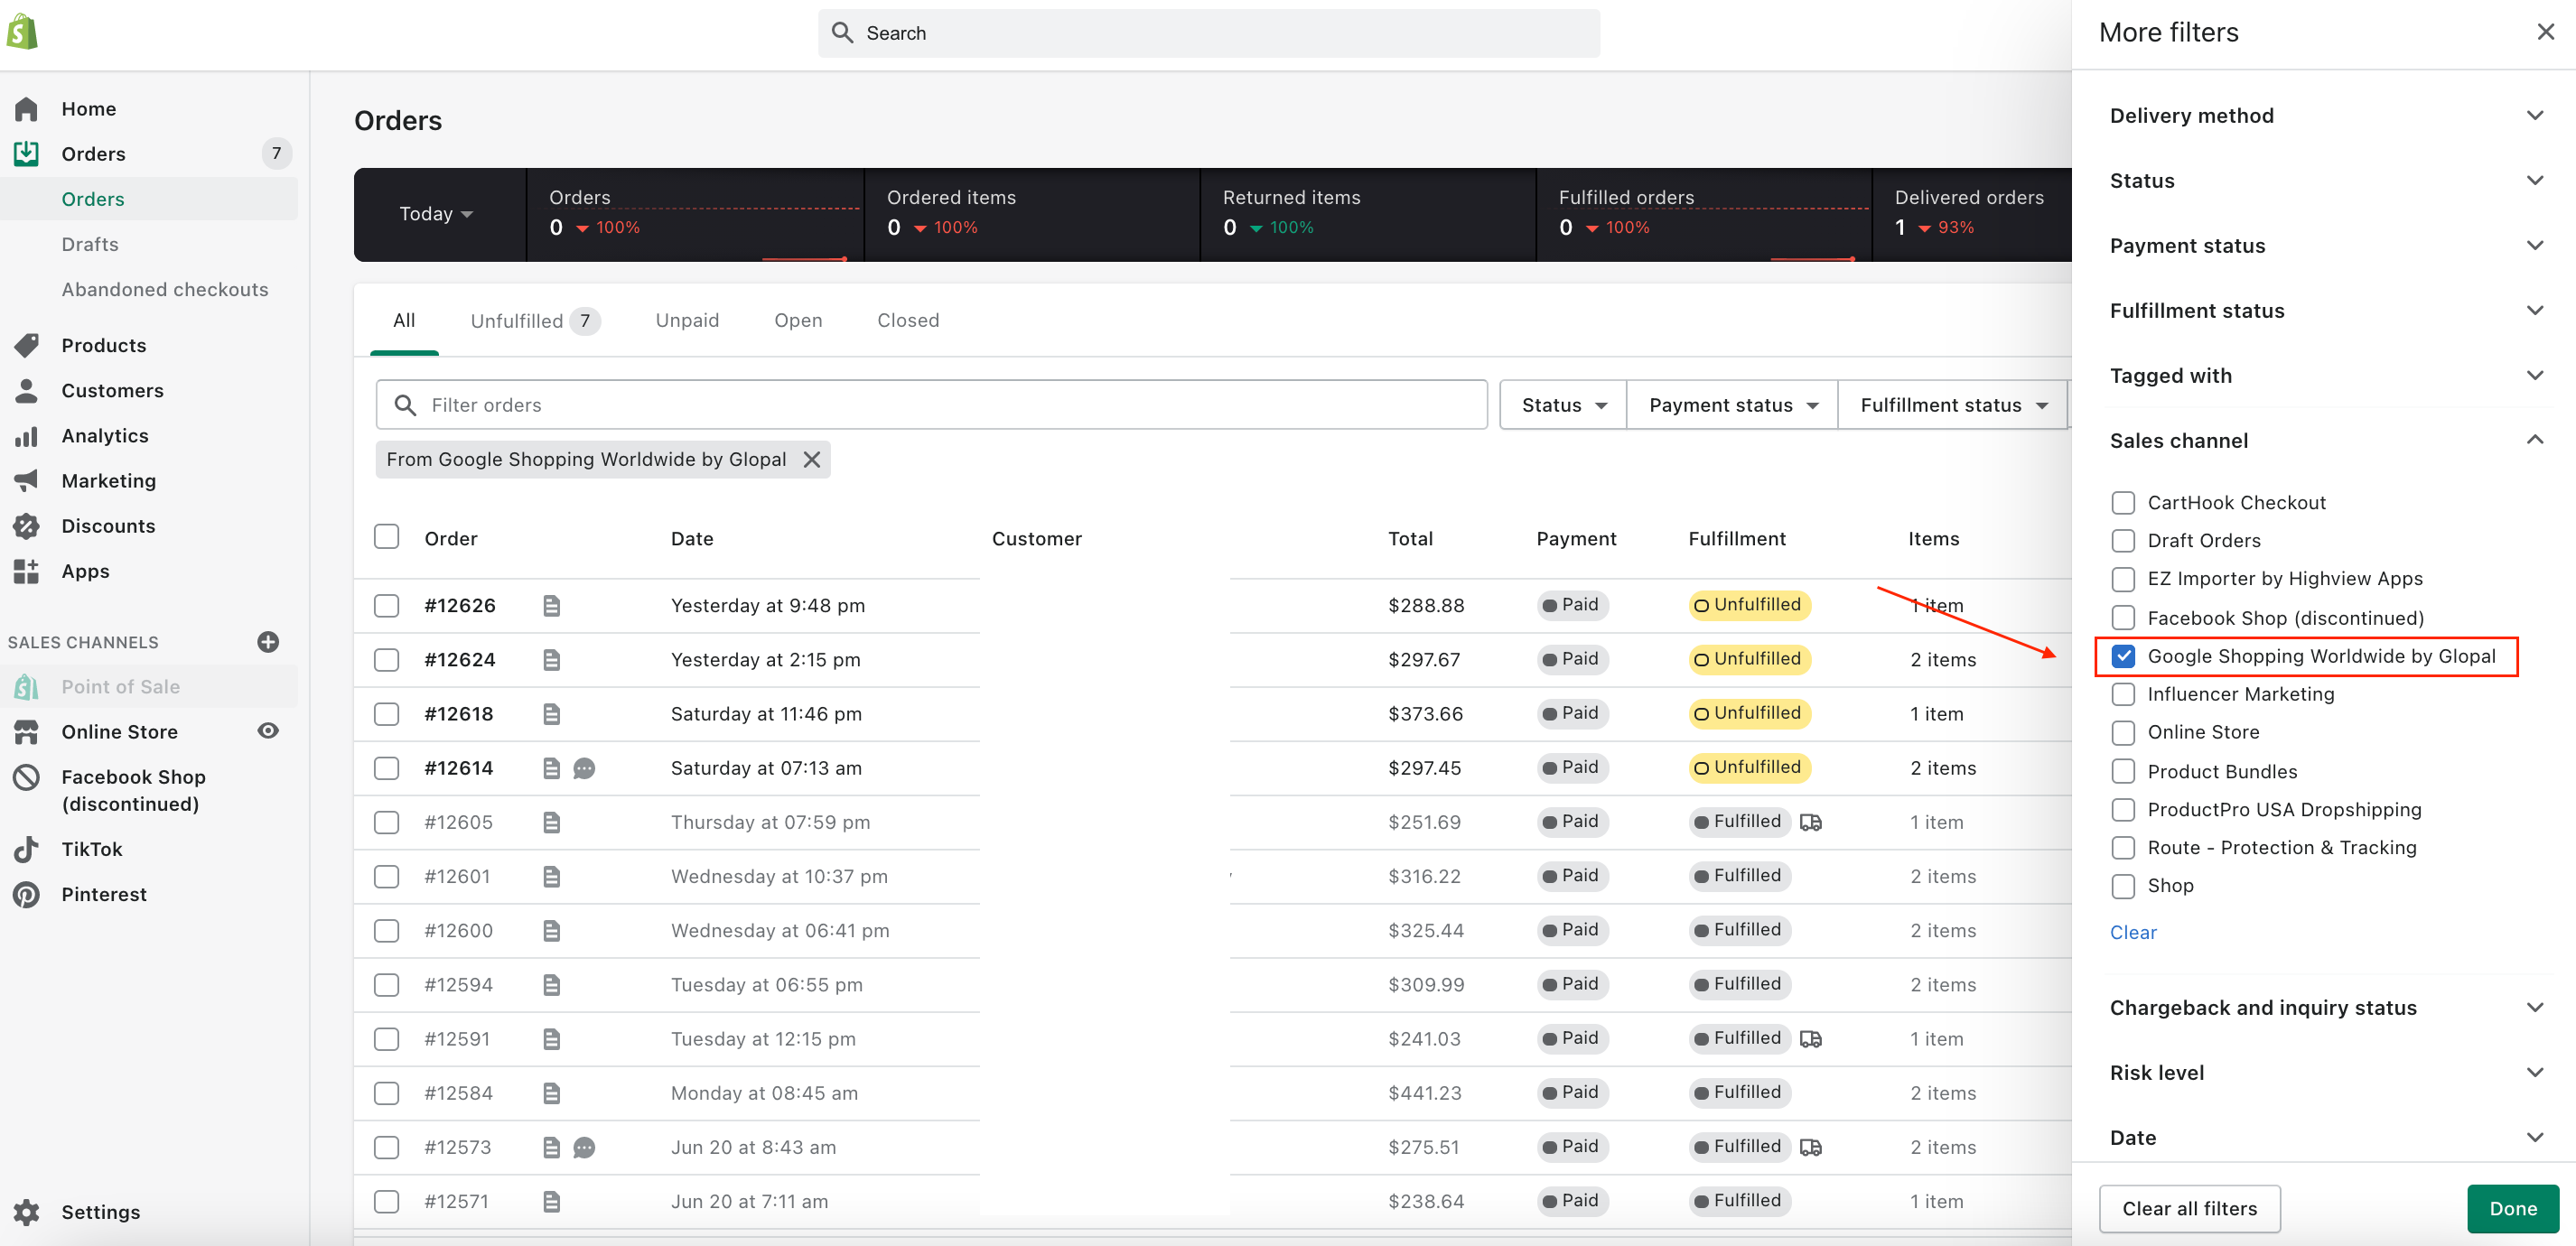Viewport: 2576px width, 1246px height.
Task: Open order #12624
Action: [x=459, y=660]
